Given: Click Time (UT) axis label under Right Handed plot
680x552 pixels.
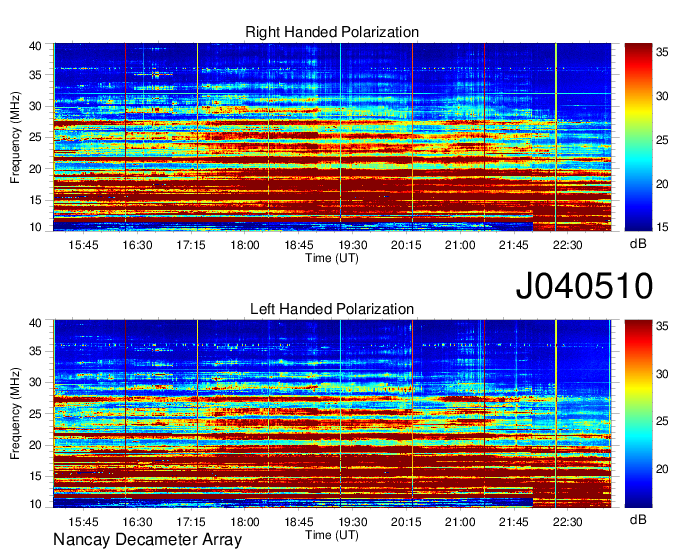Looking at the screenshot, I should coord(332,258).
